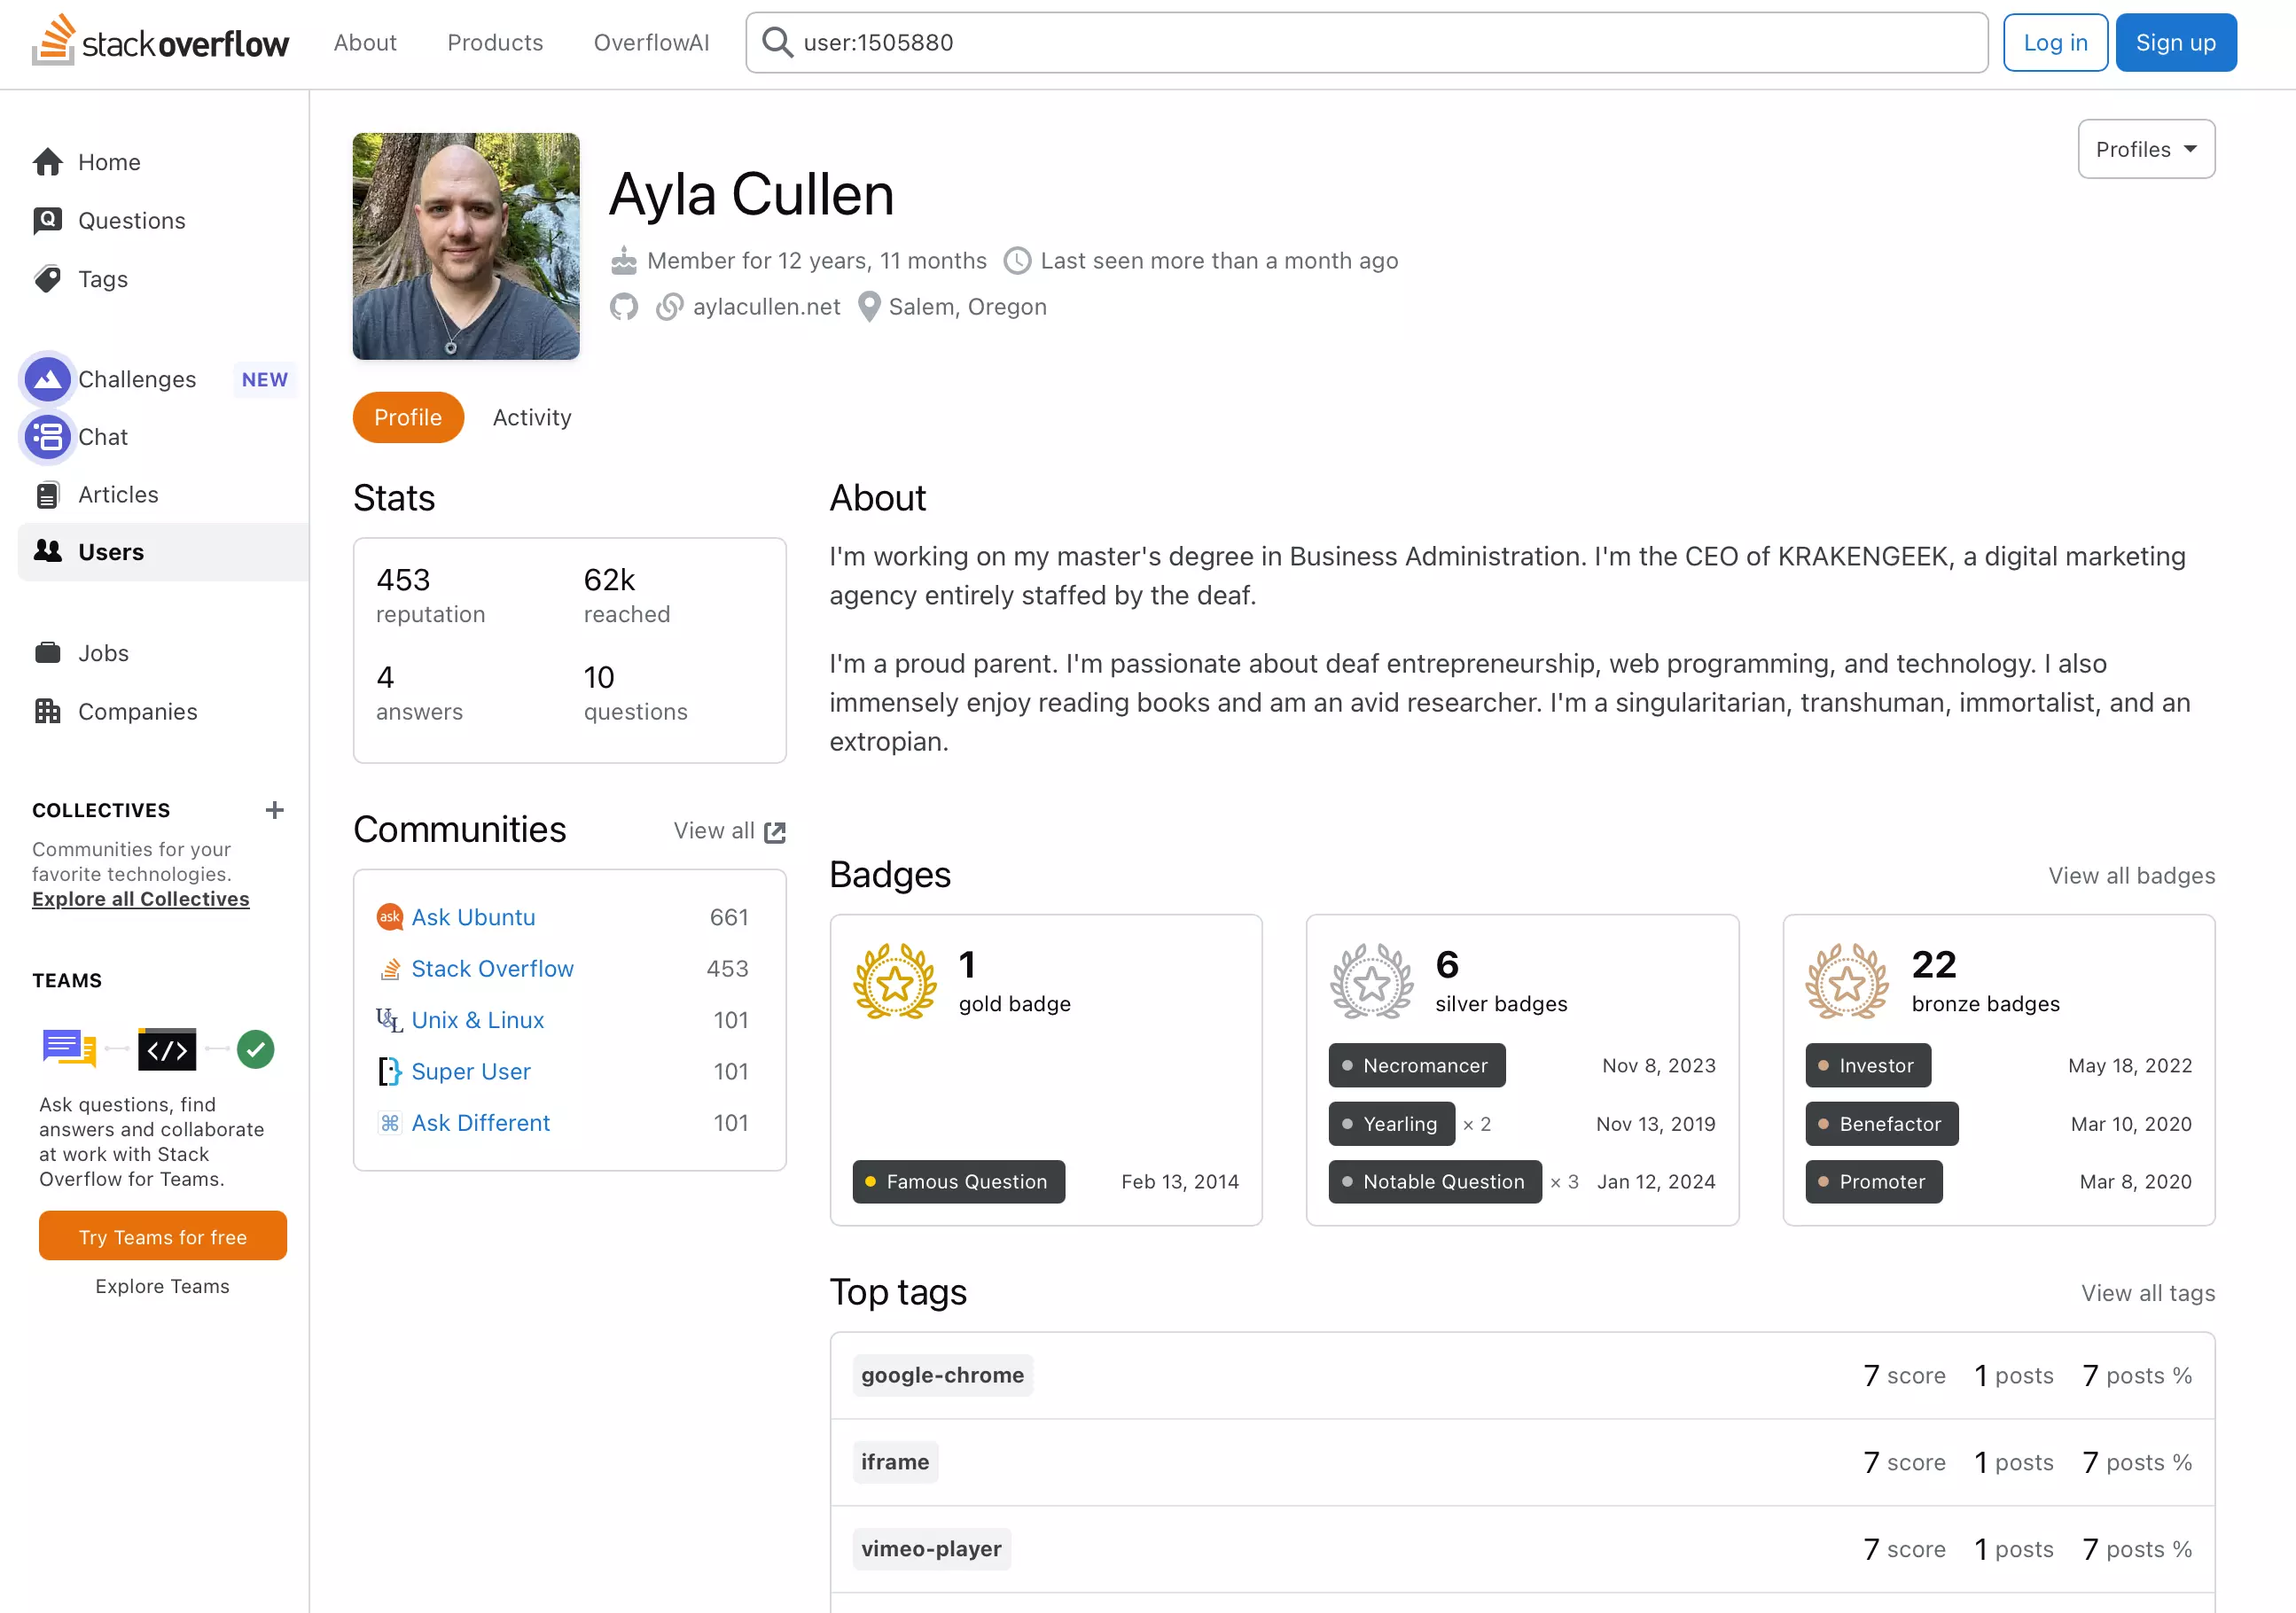Open the Ask Ubuntu community link
This screenshot has height=1613, width=2296.
click(x=473, y=917)
